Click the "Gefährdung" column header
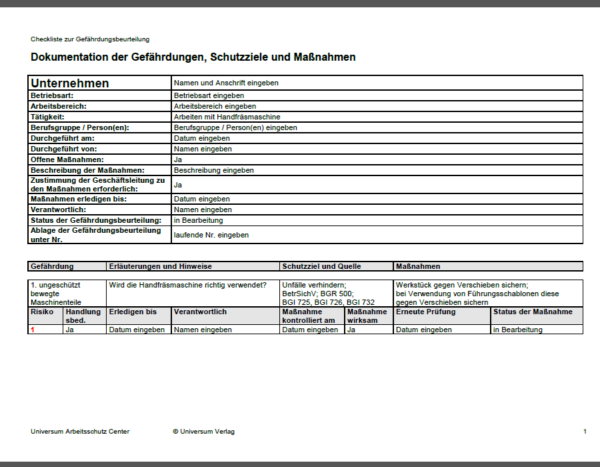 click(67, 266)
